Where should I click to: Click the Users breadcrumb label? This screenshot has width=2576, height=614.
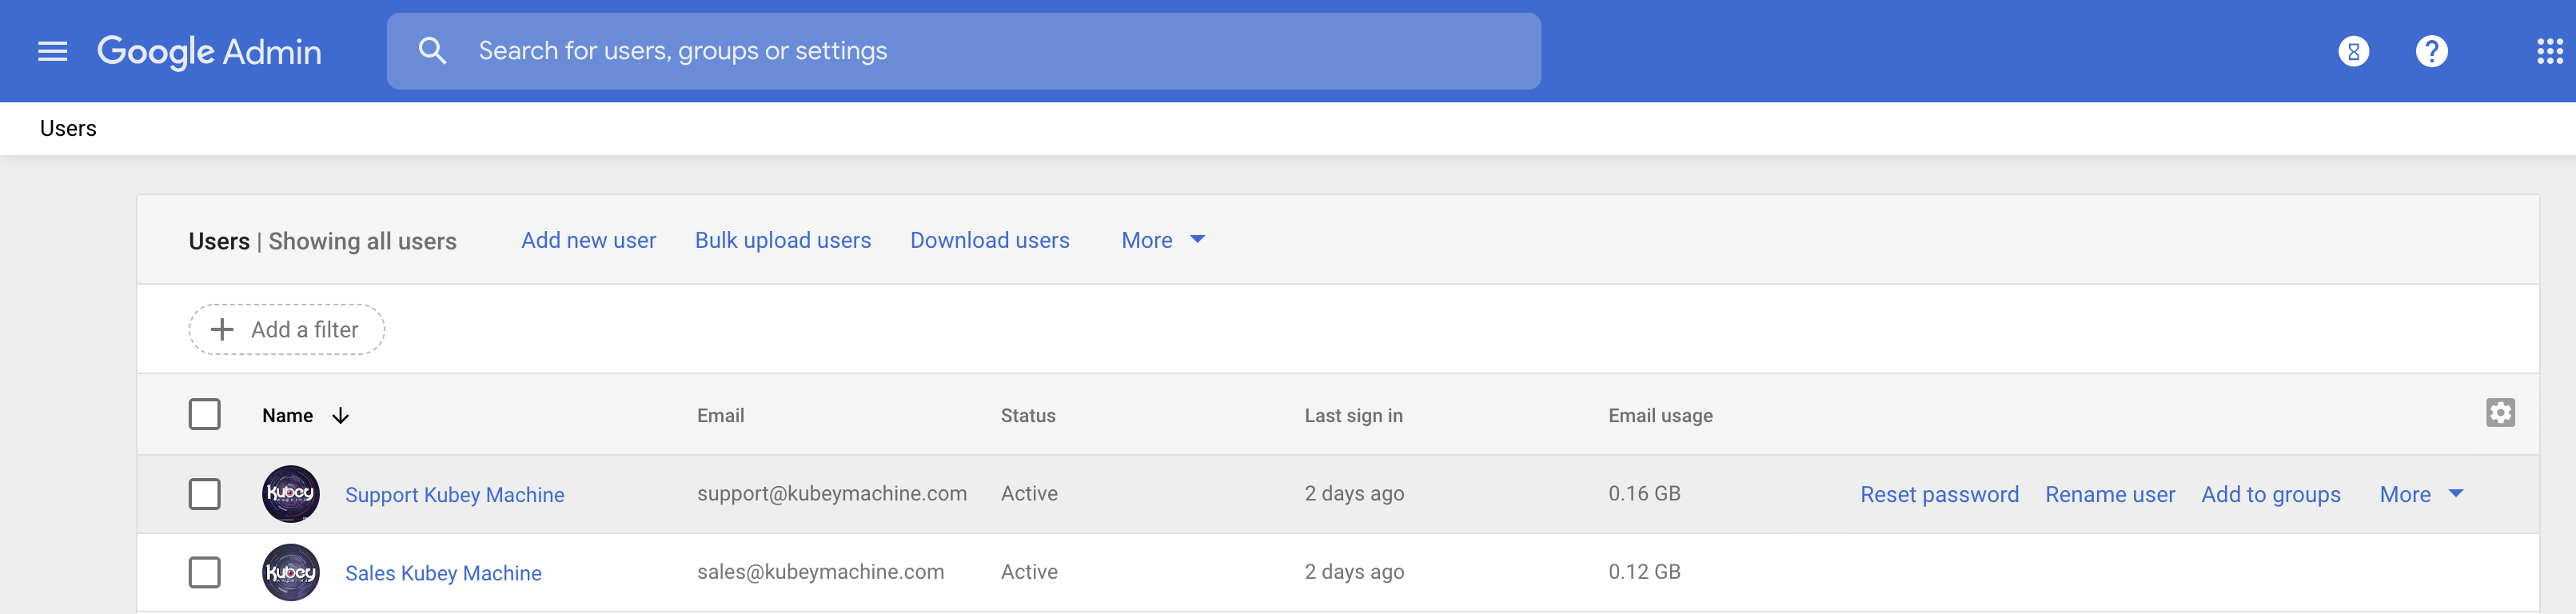coord(68,128)
